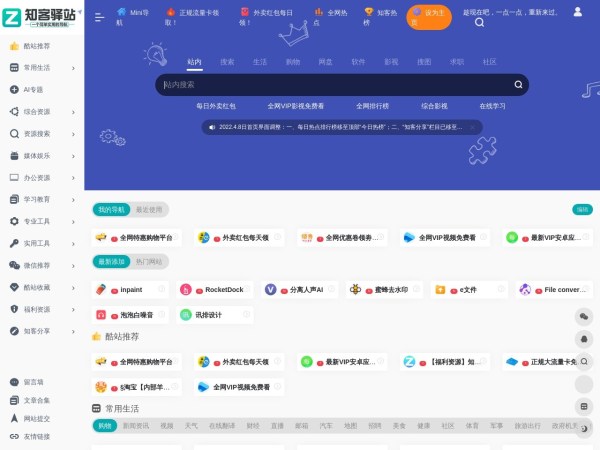The width and height of the screenshot is (600, 450).
Task: Select the 影视 search tab
Action: pyautogui.click(x=390, y=62)
